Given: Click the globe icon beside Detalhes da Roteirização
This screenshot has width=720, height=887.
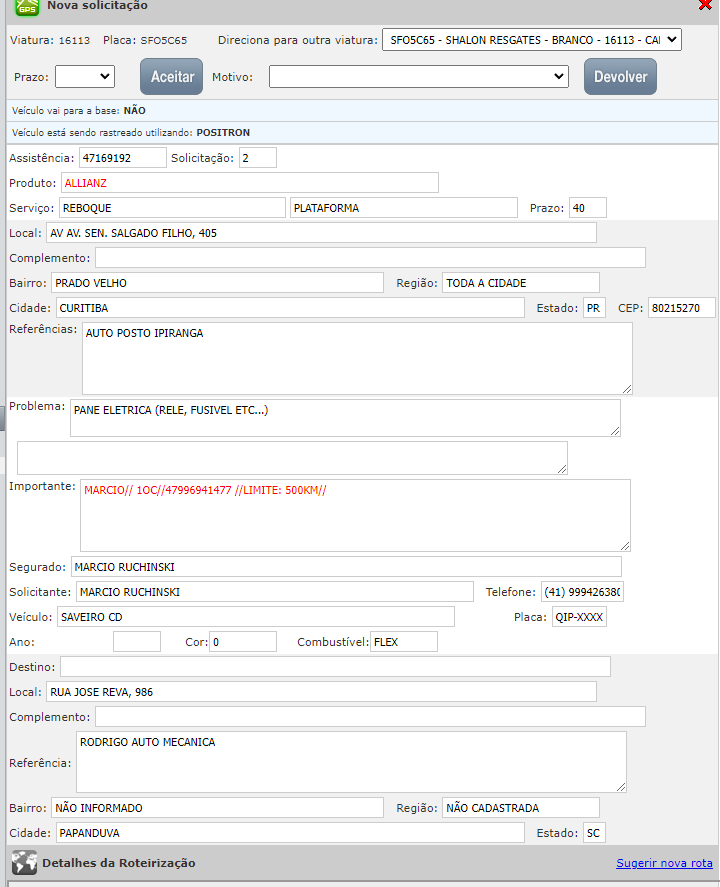Looking at the screenshot, I should click(x=24, y=863).
